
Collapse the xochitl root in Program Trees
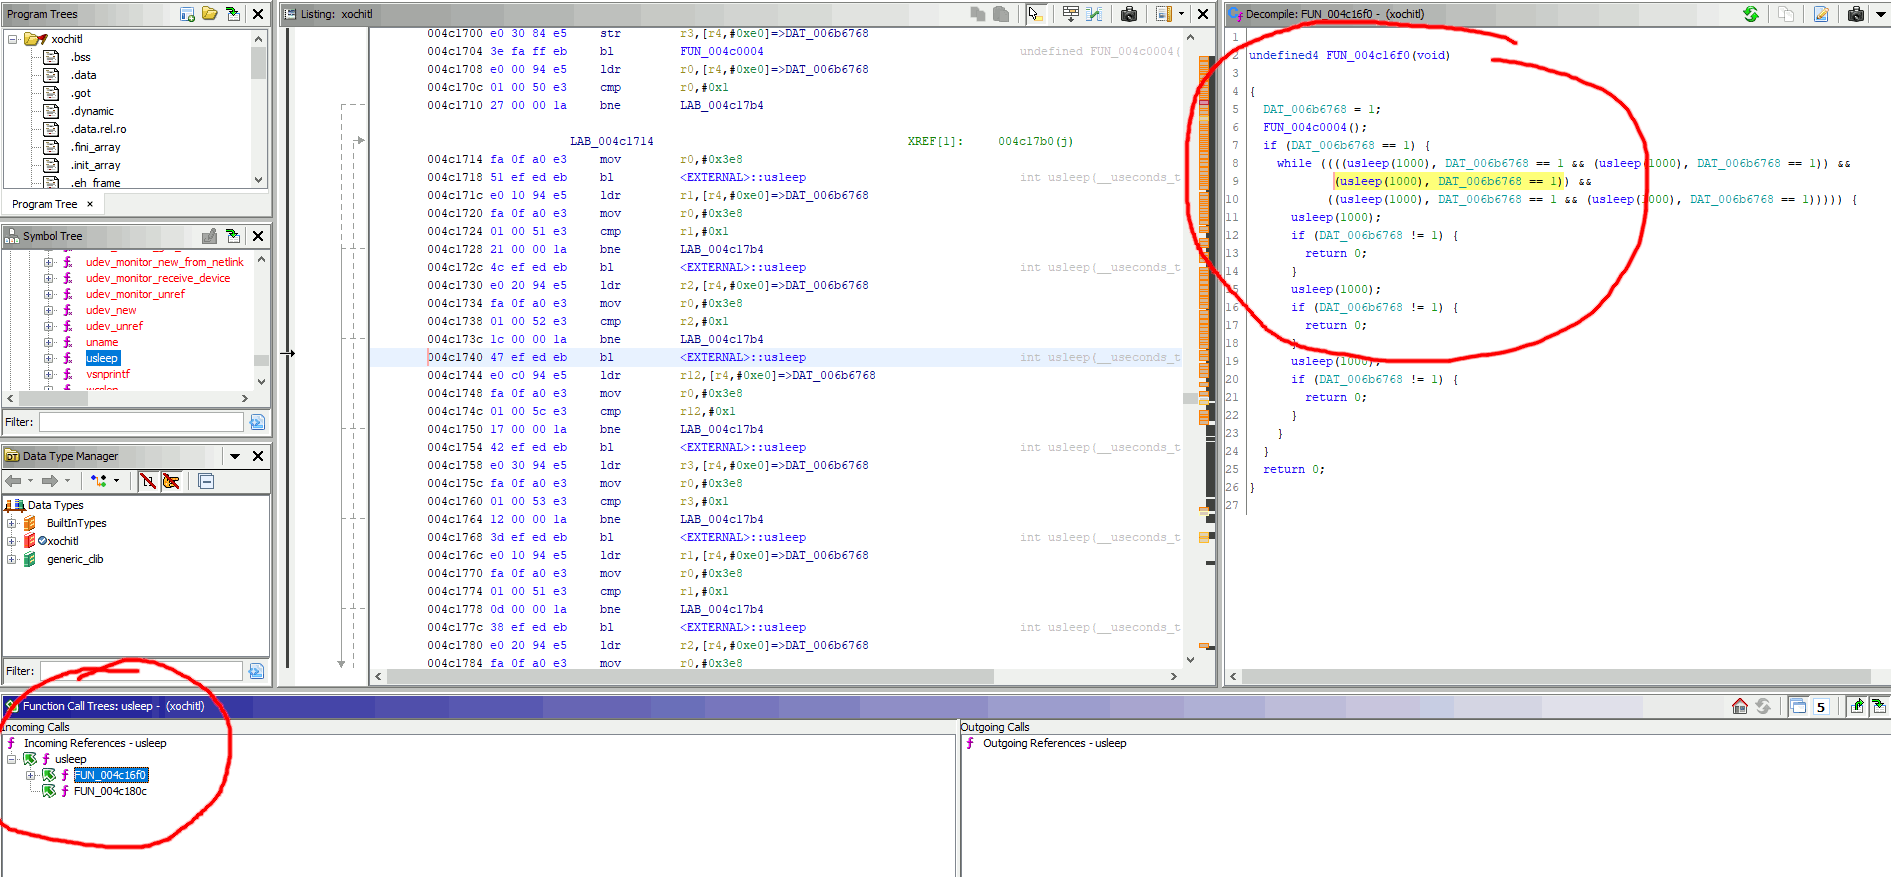pos(13,39)
